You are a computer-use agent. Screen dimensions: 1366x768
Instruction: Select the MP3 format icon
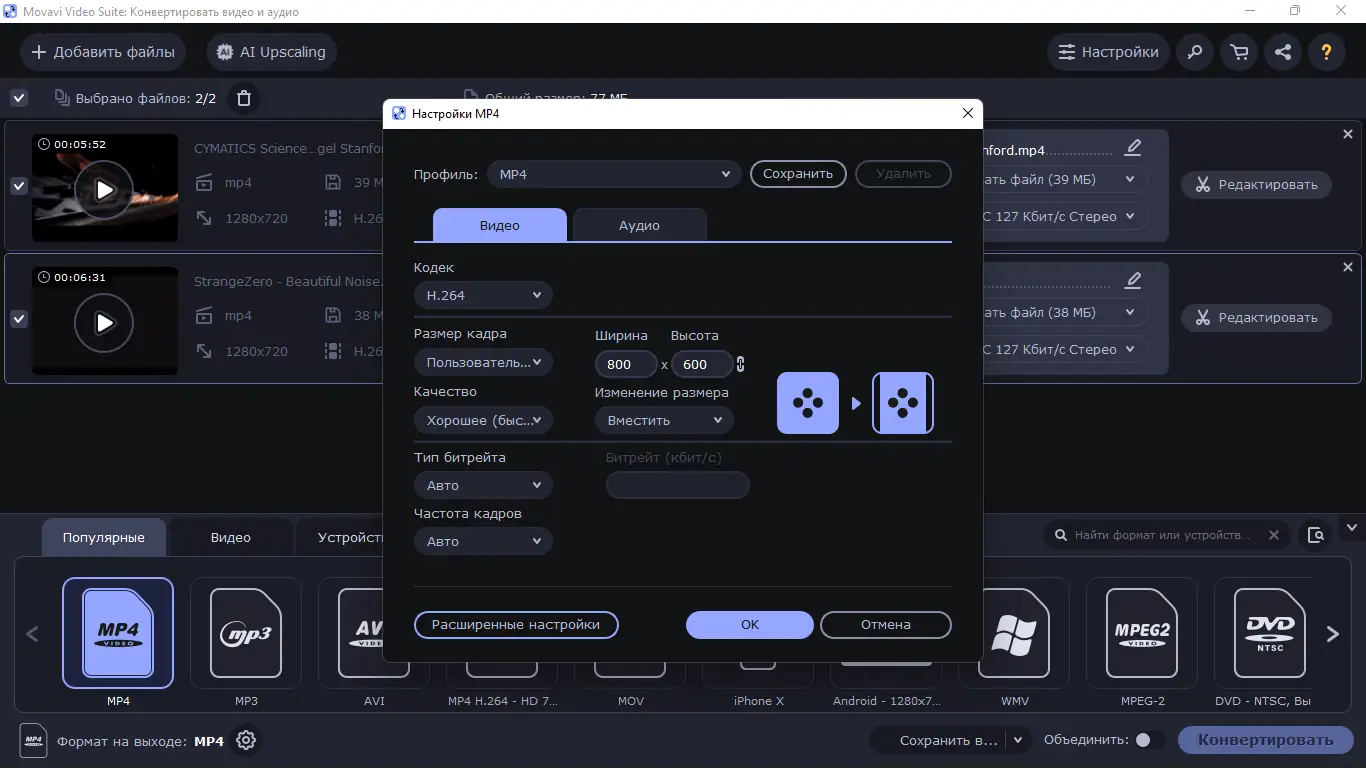pos(246,633)
